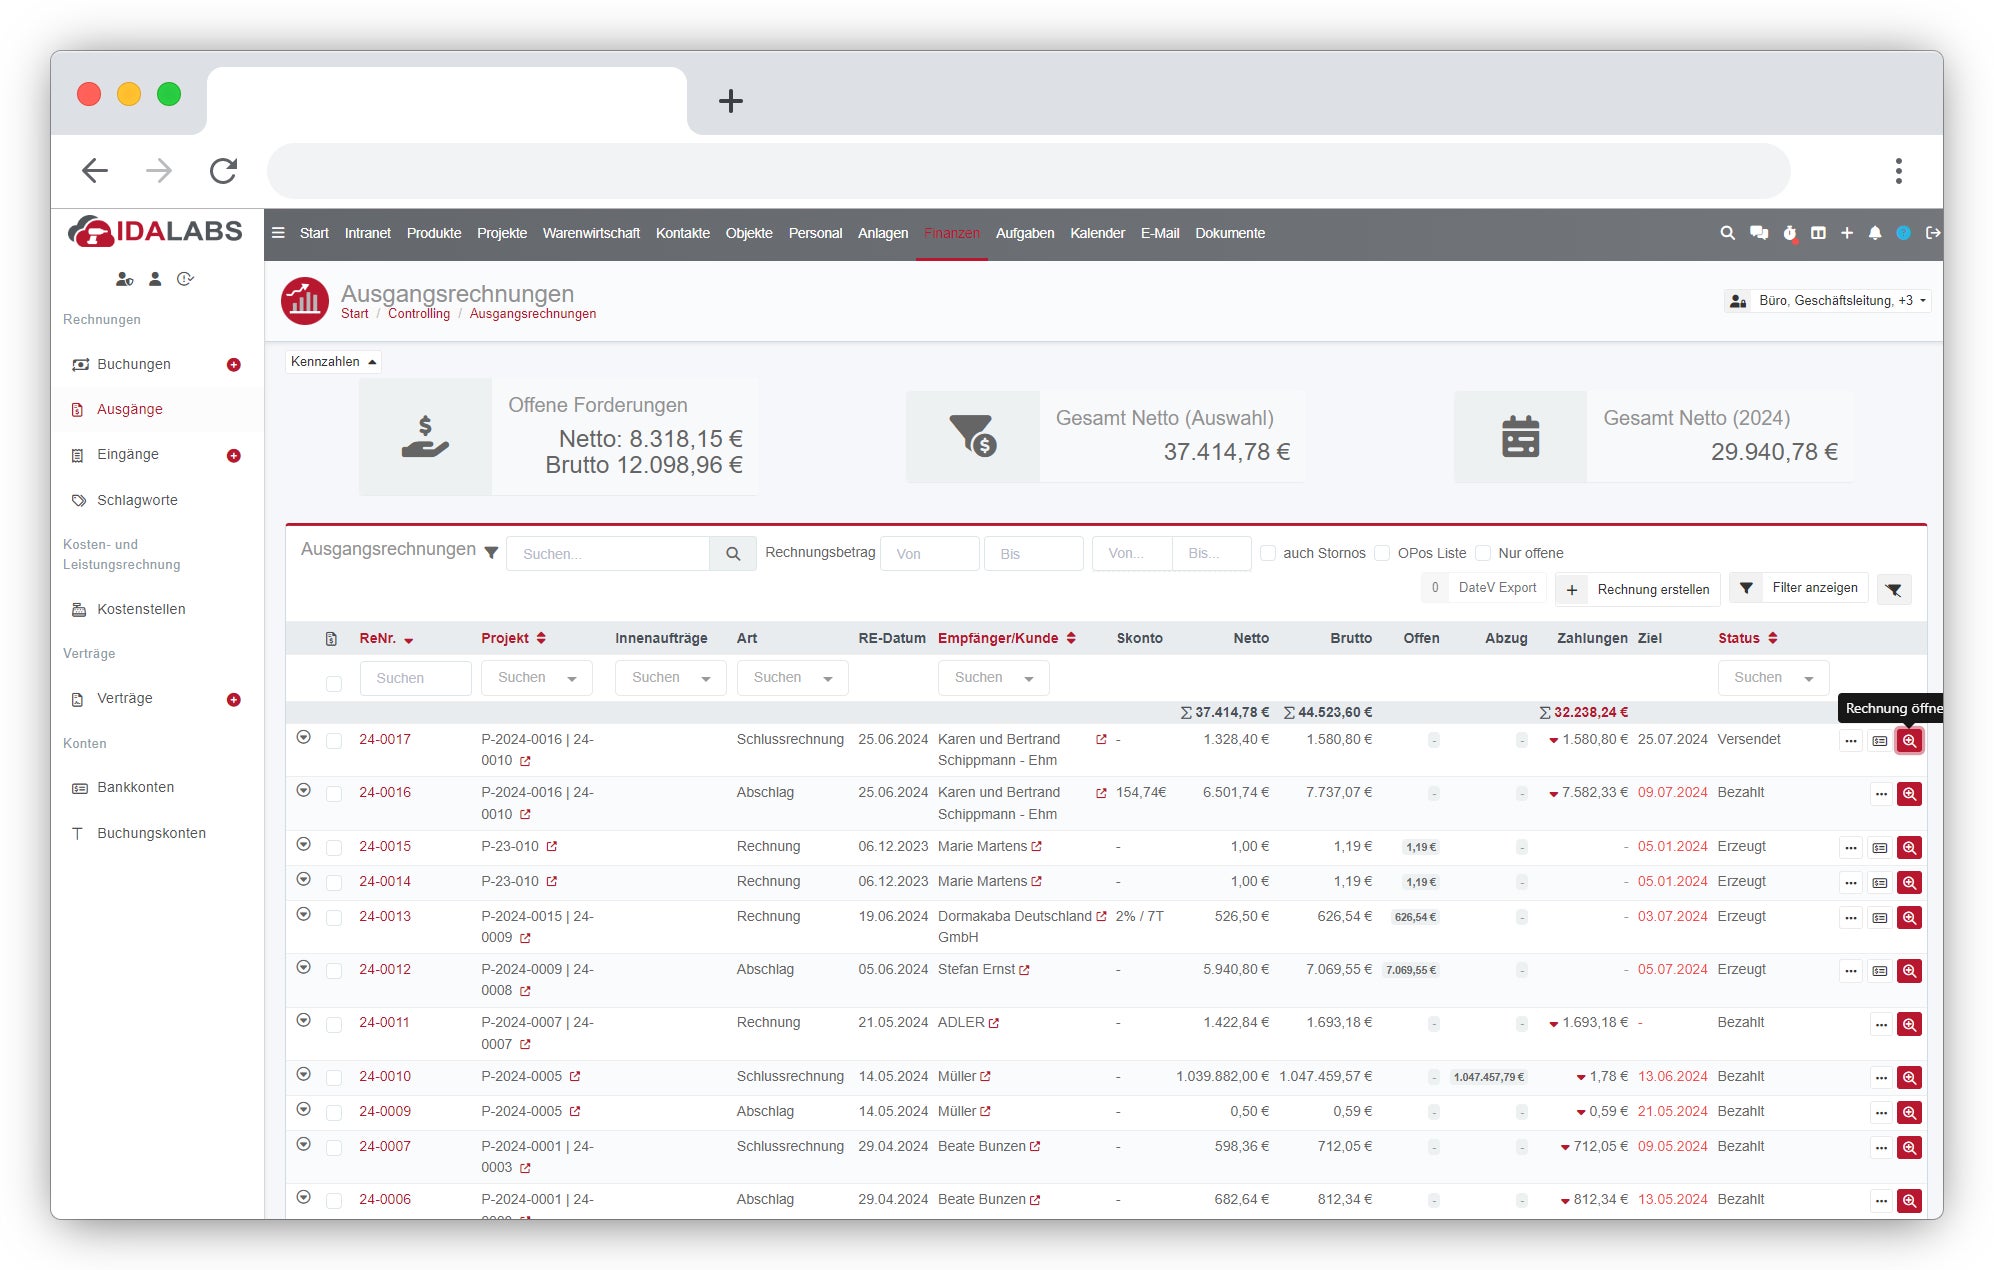Open the global search magnifier in top bar
The image size is (1994, 1270).
point(1727,233)
